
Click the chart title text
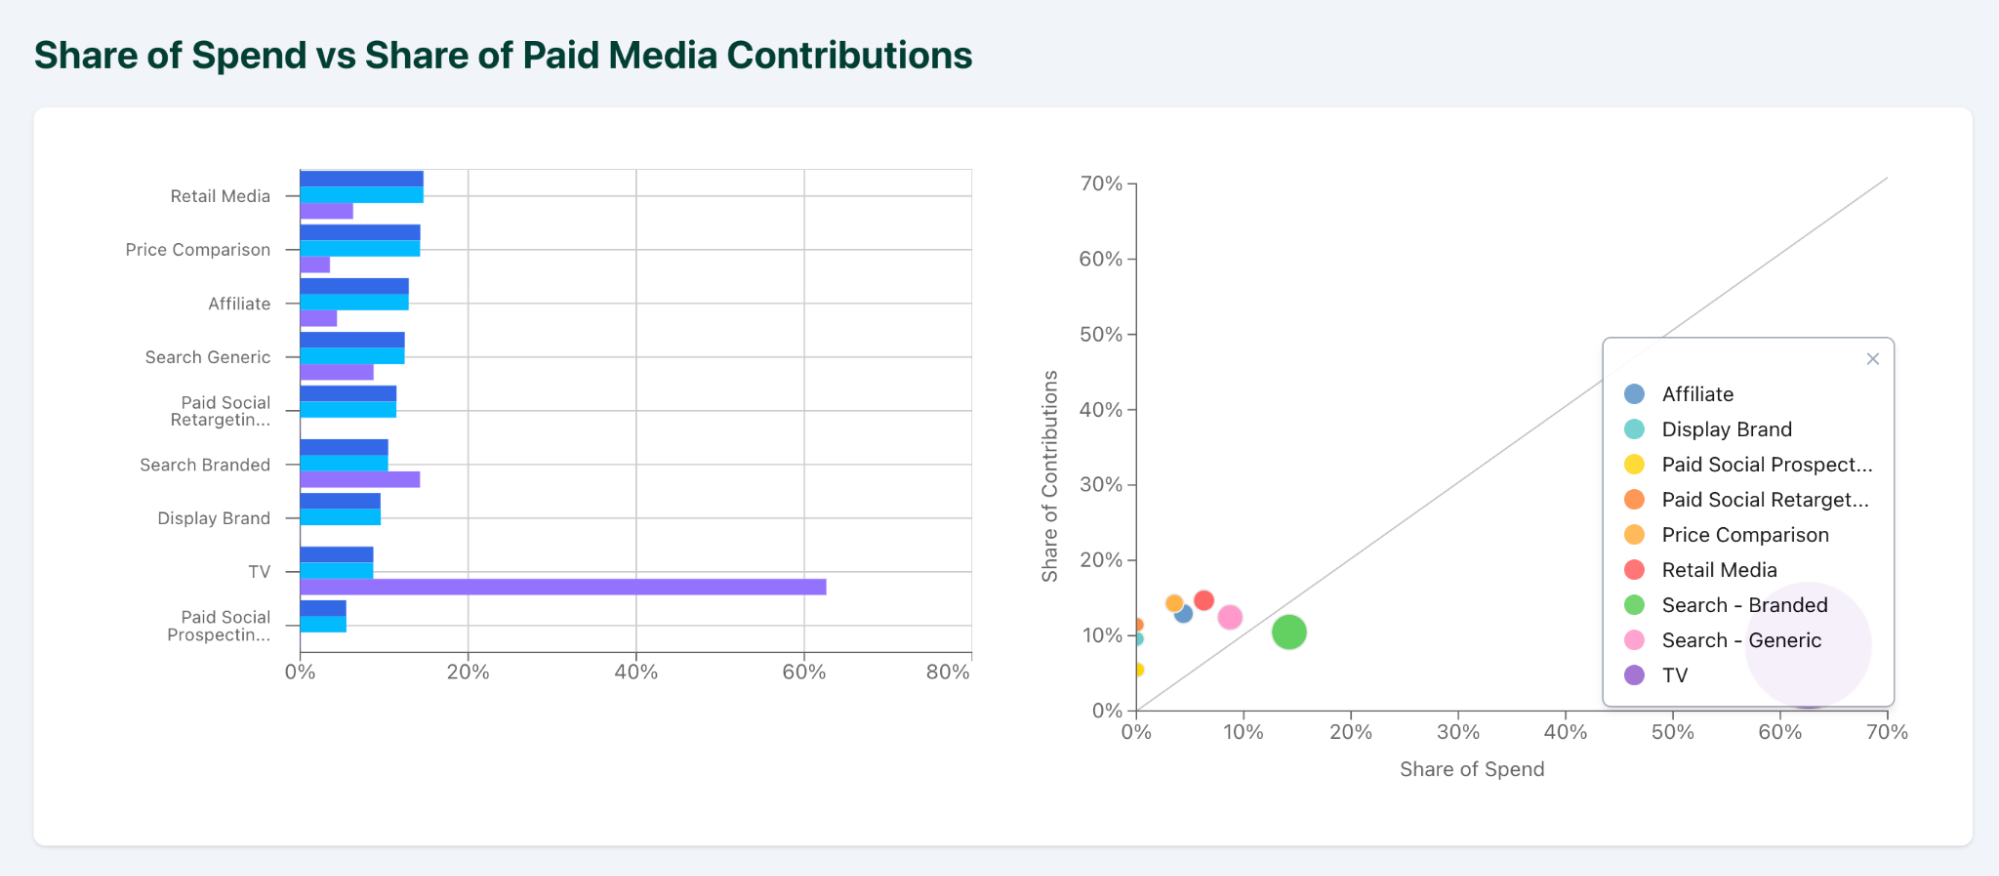point(502,55)
